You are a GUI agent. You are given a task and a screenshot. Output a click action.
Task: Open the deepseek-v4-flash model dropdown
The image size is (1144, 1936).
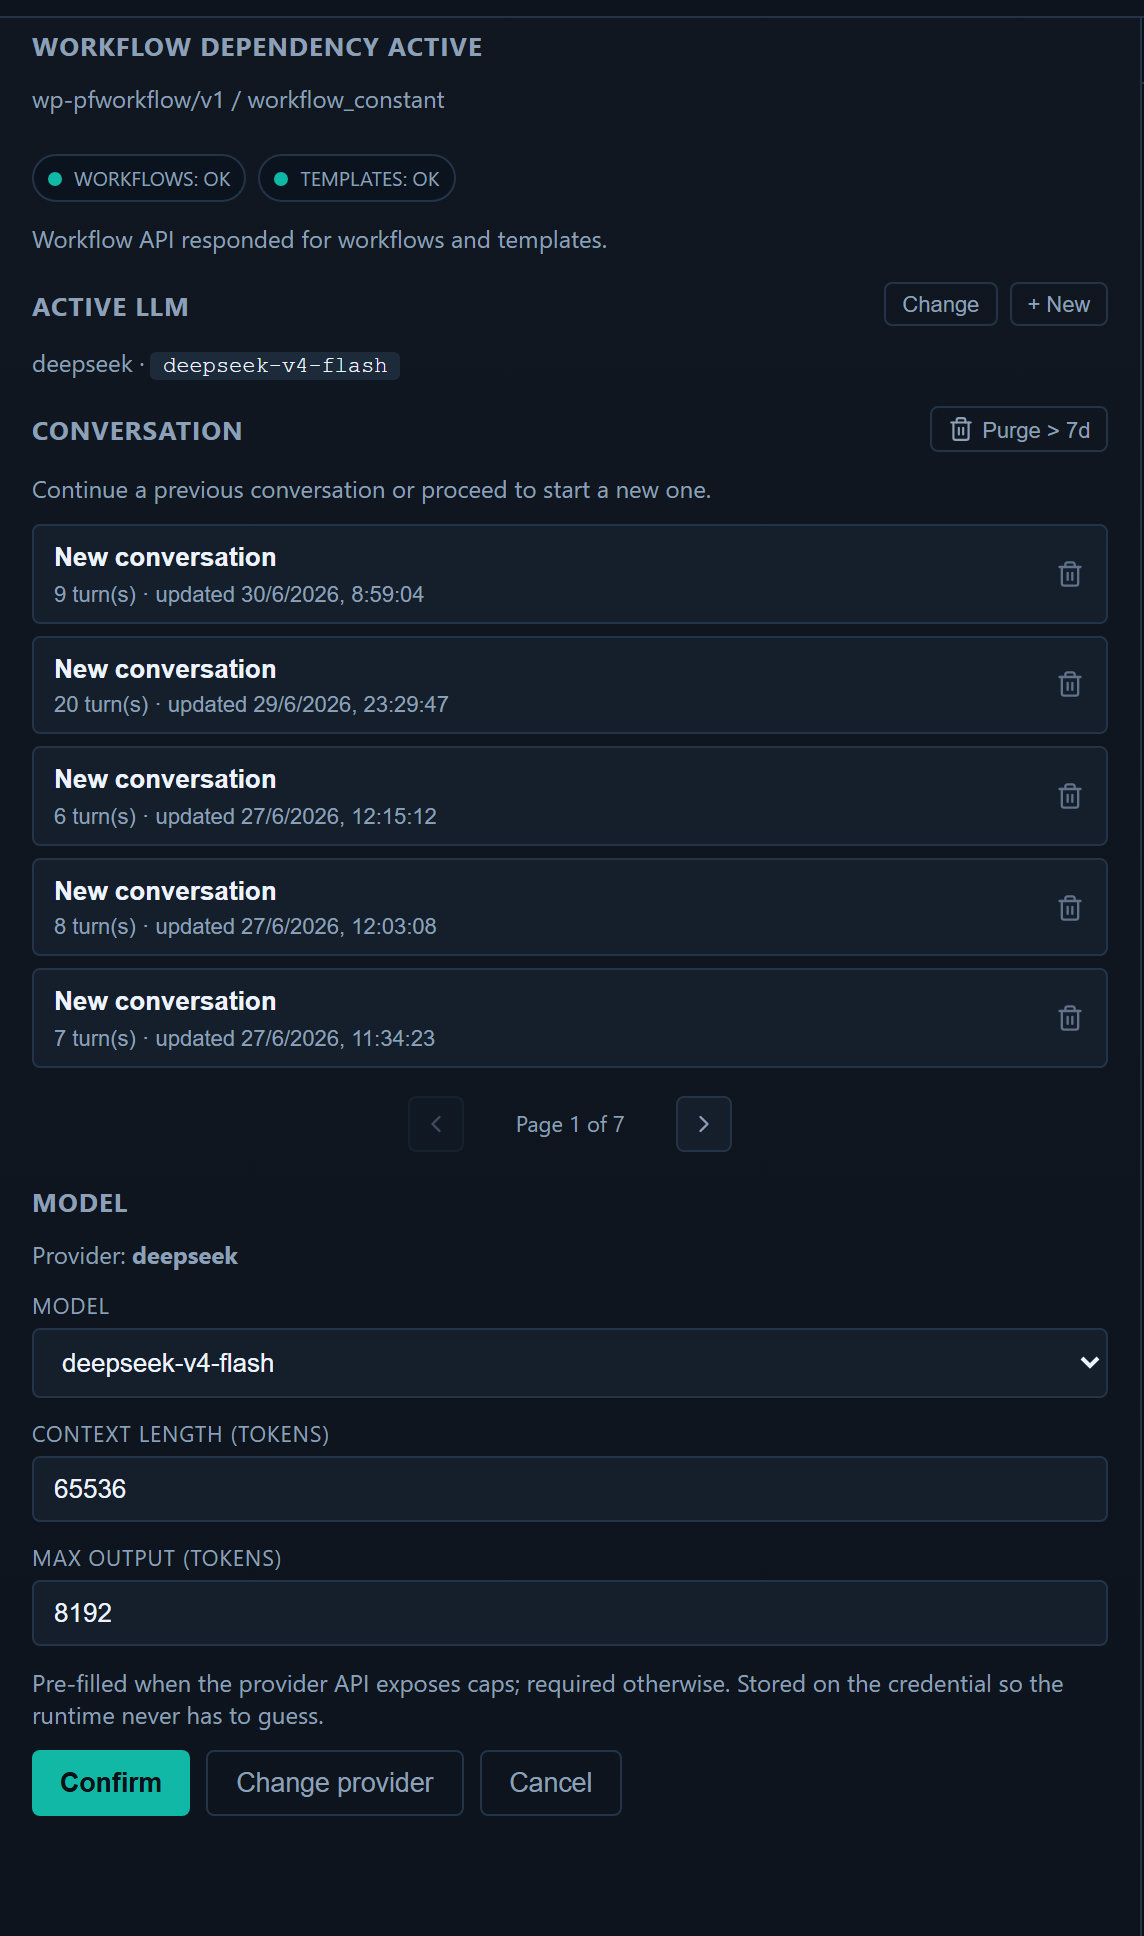click(570, 1363)
